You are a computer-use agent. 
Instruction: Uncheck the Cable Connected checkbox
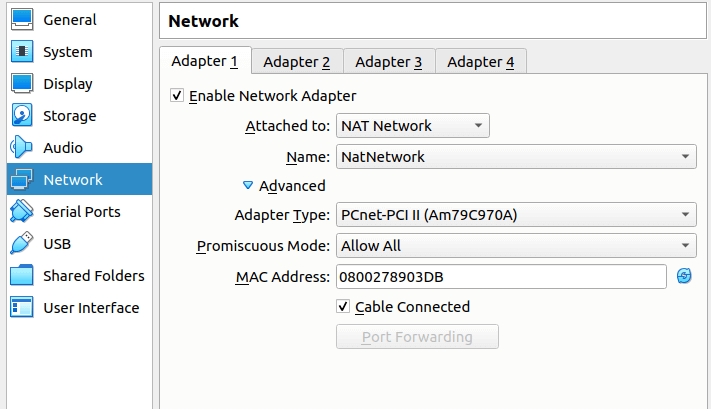343,307
